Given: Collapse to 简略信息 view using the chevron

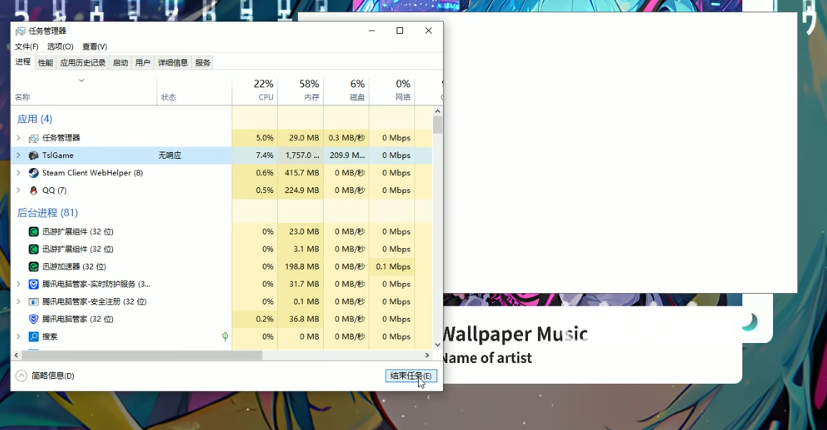Looking at the screenshot, I should point(21,376).
